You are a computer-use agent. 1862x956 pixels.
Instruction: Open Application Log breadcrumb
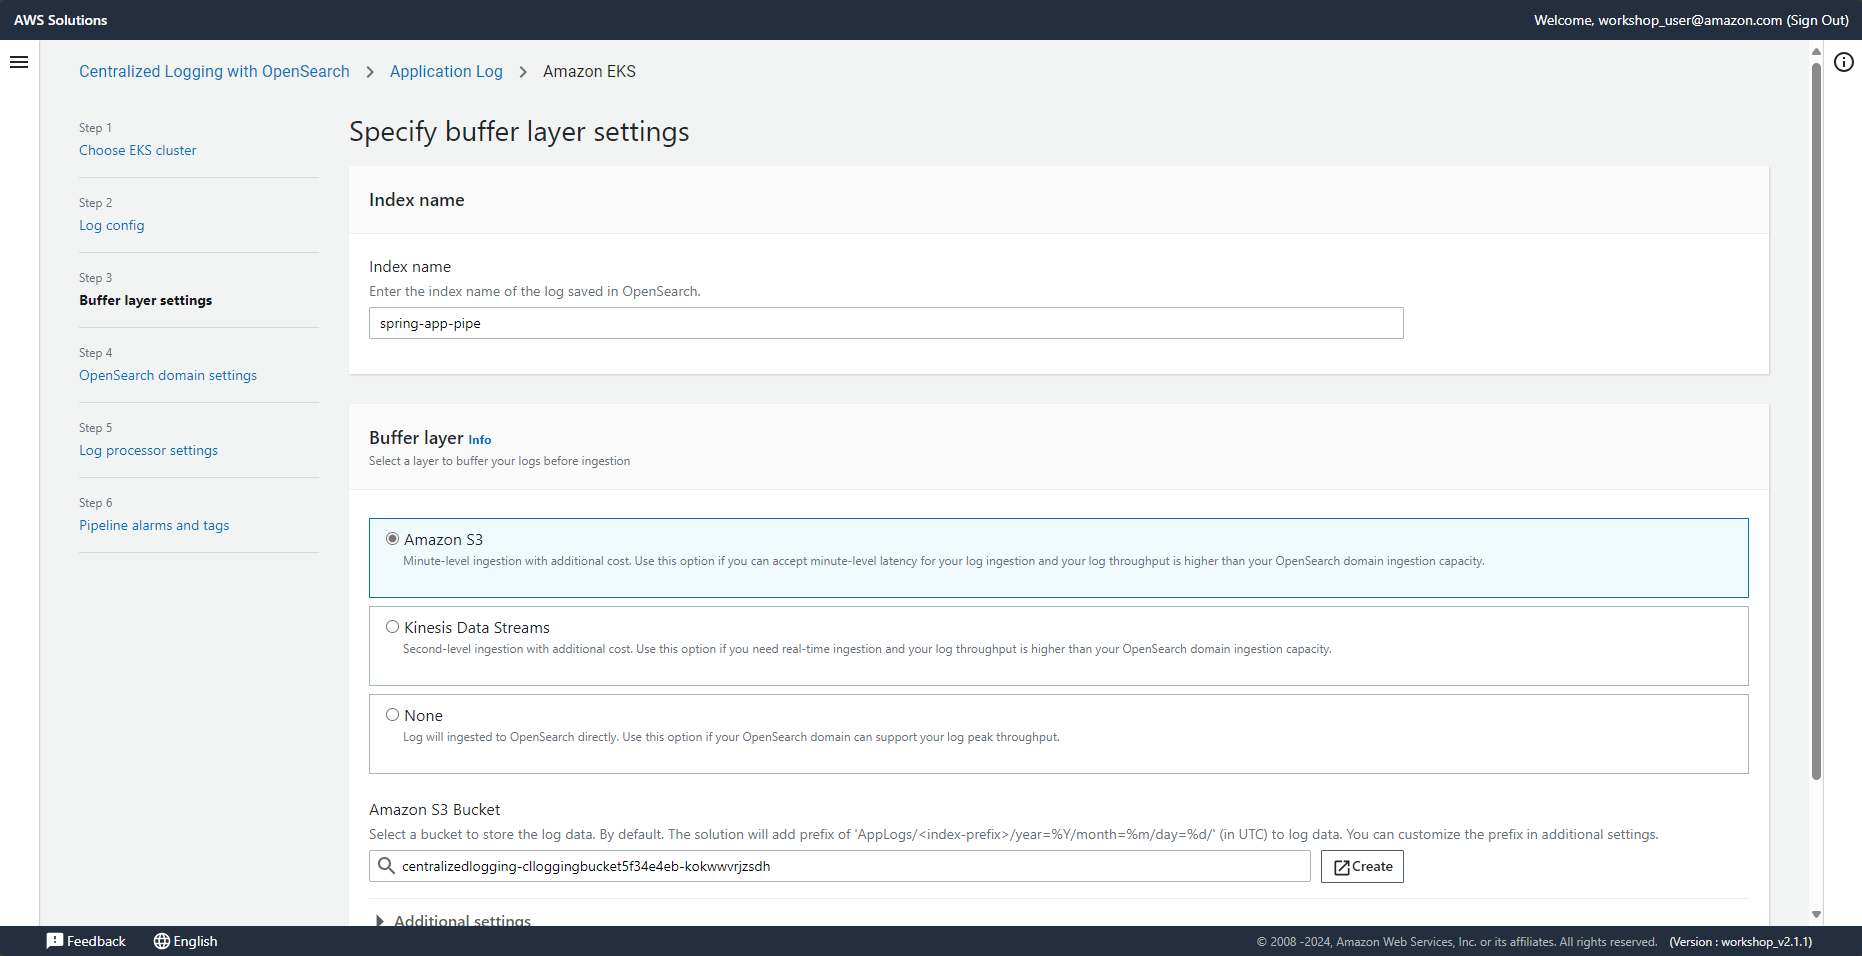pos(446,71)
